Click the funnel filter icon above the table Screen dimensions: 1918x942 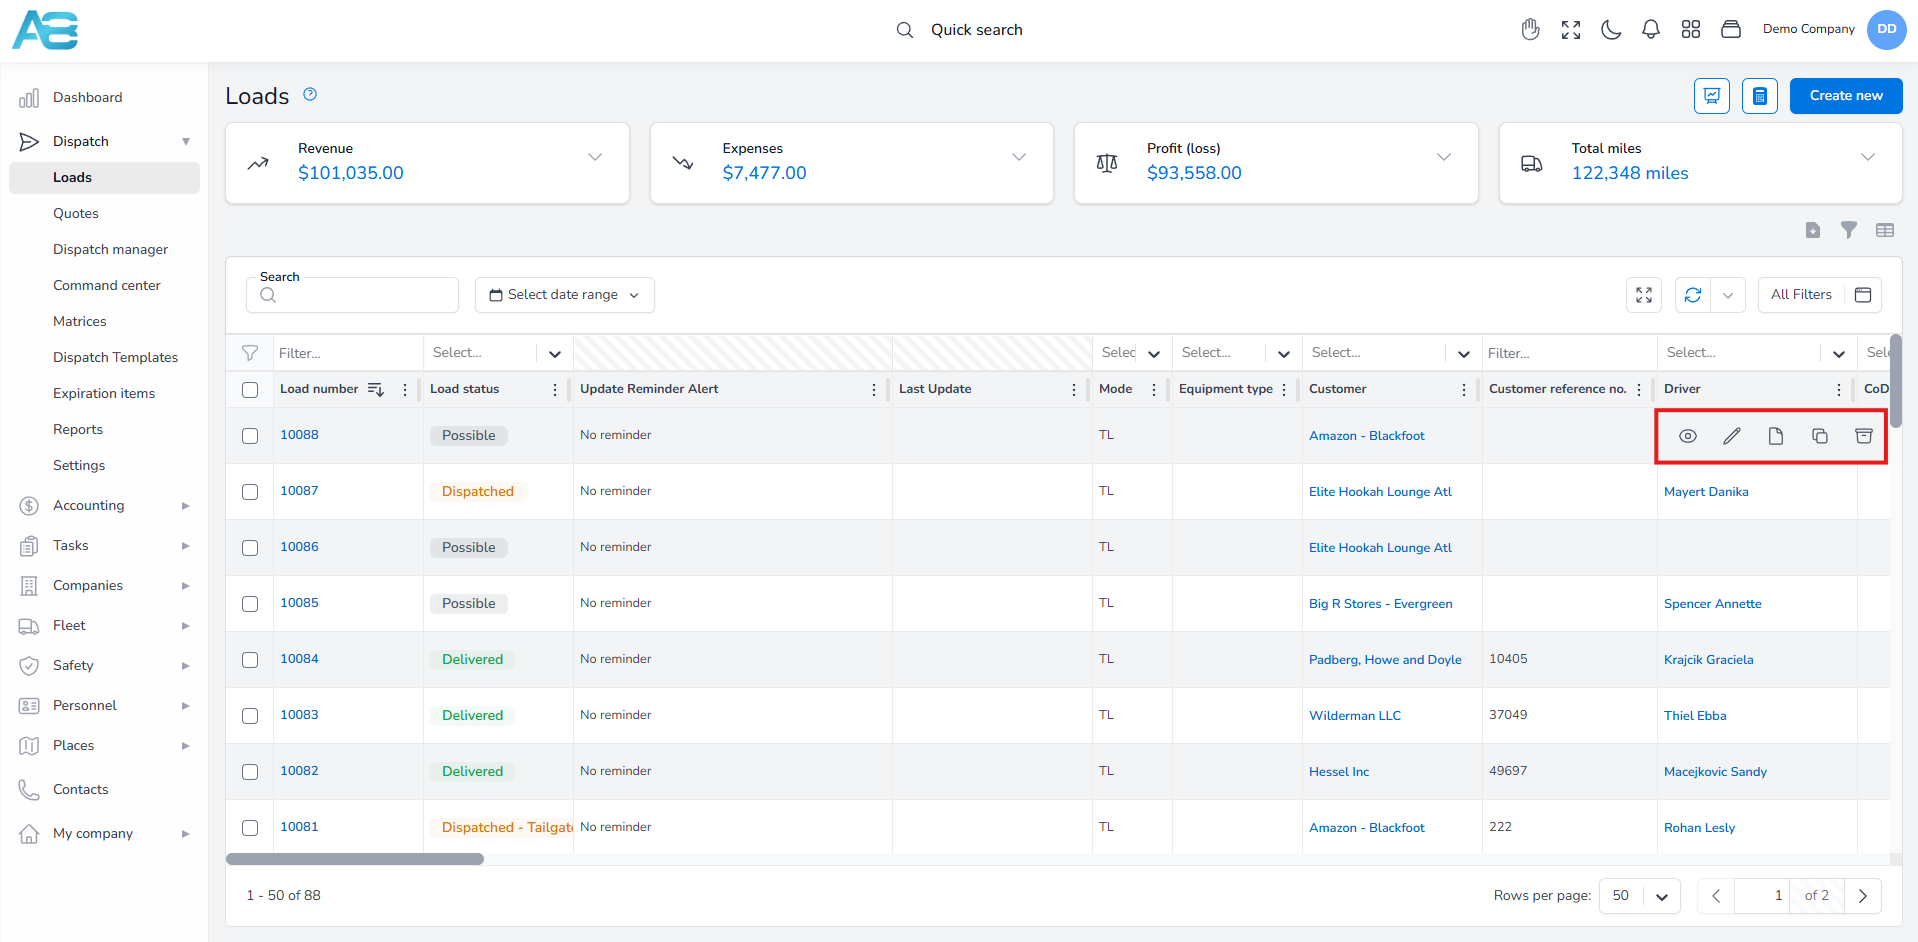point(1849,230)
